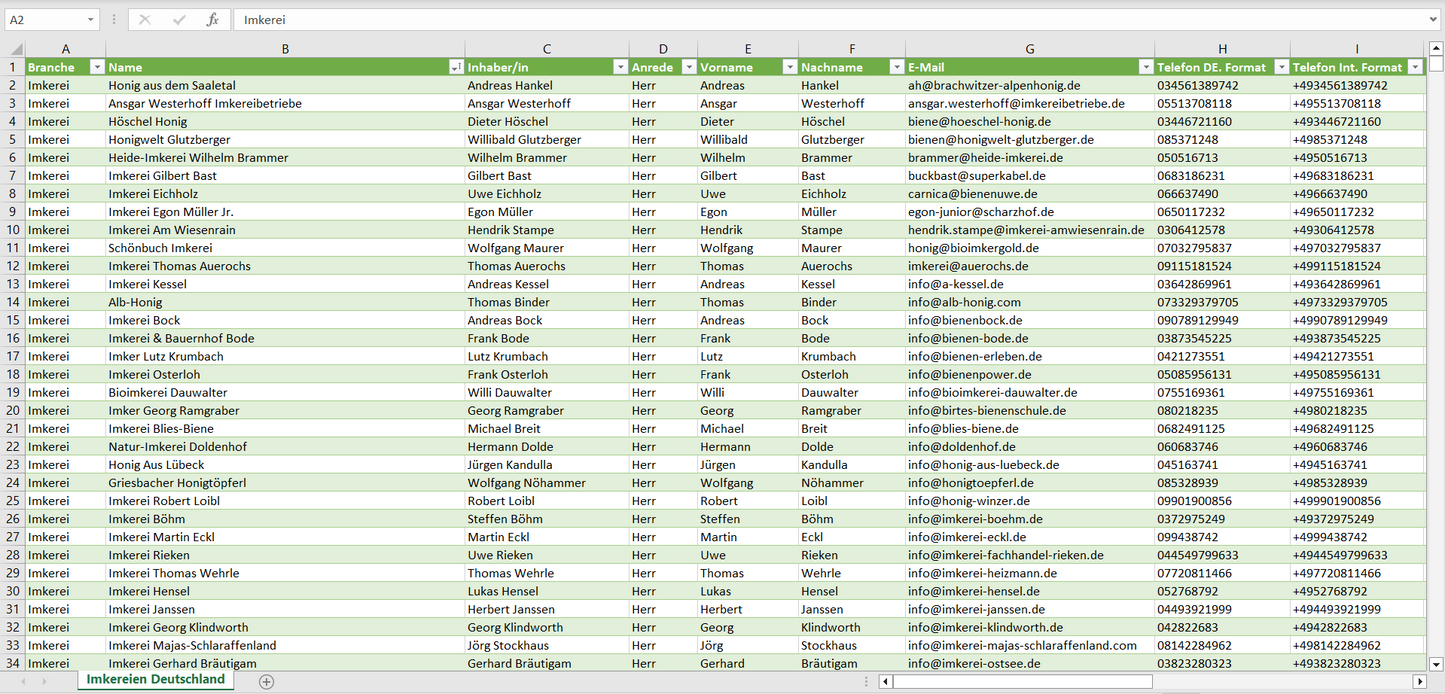Expand the Name Box dropdown arrow
1445x694 pixels.
[x=90, y=20]
